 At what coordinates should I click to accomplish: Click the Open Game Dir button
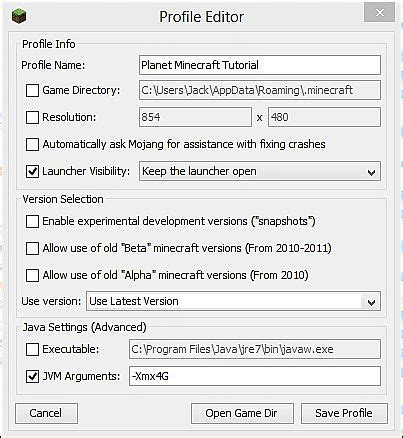click(x=242, y=413)
